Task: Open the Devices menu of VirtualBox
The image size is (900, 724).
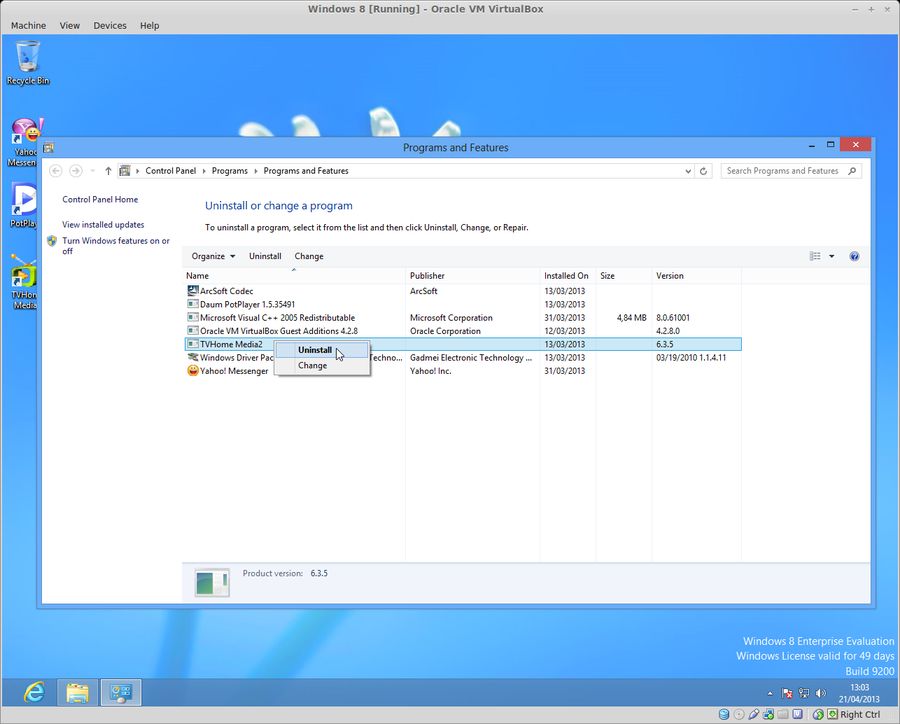Action: (x=109, y=25)
